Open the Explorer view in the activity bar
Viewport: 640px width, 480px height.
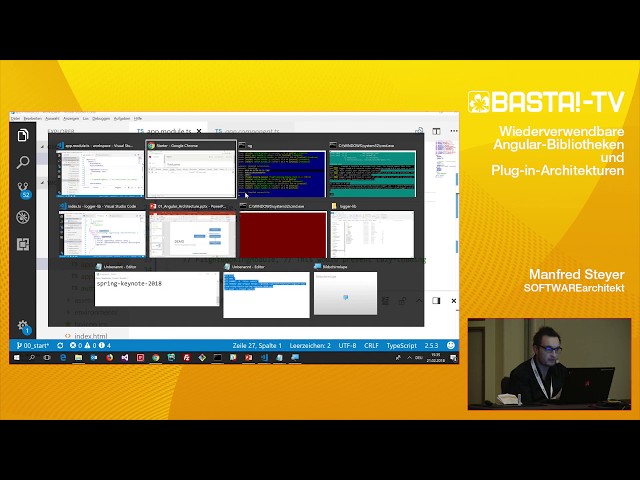pyautogui.click(x=23, y=135)
